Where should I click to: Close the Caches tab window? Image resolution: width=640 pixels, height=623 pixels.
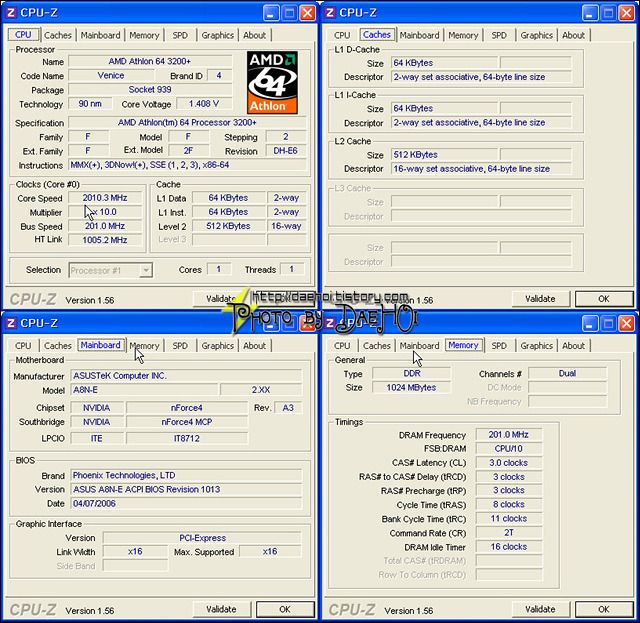[626, 13]
